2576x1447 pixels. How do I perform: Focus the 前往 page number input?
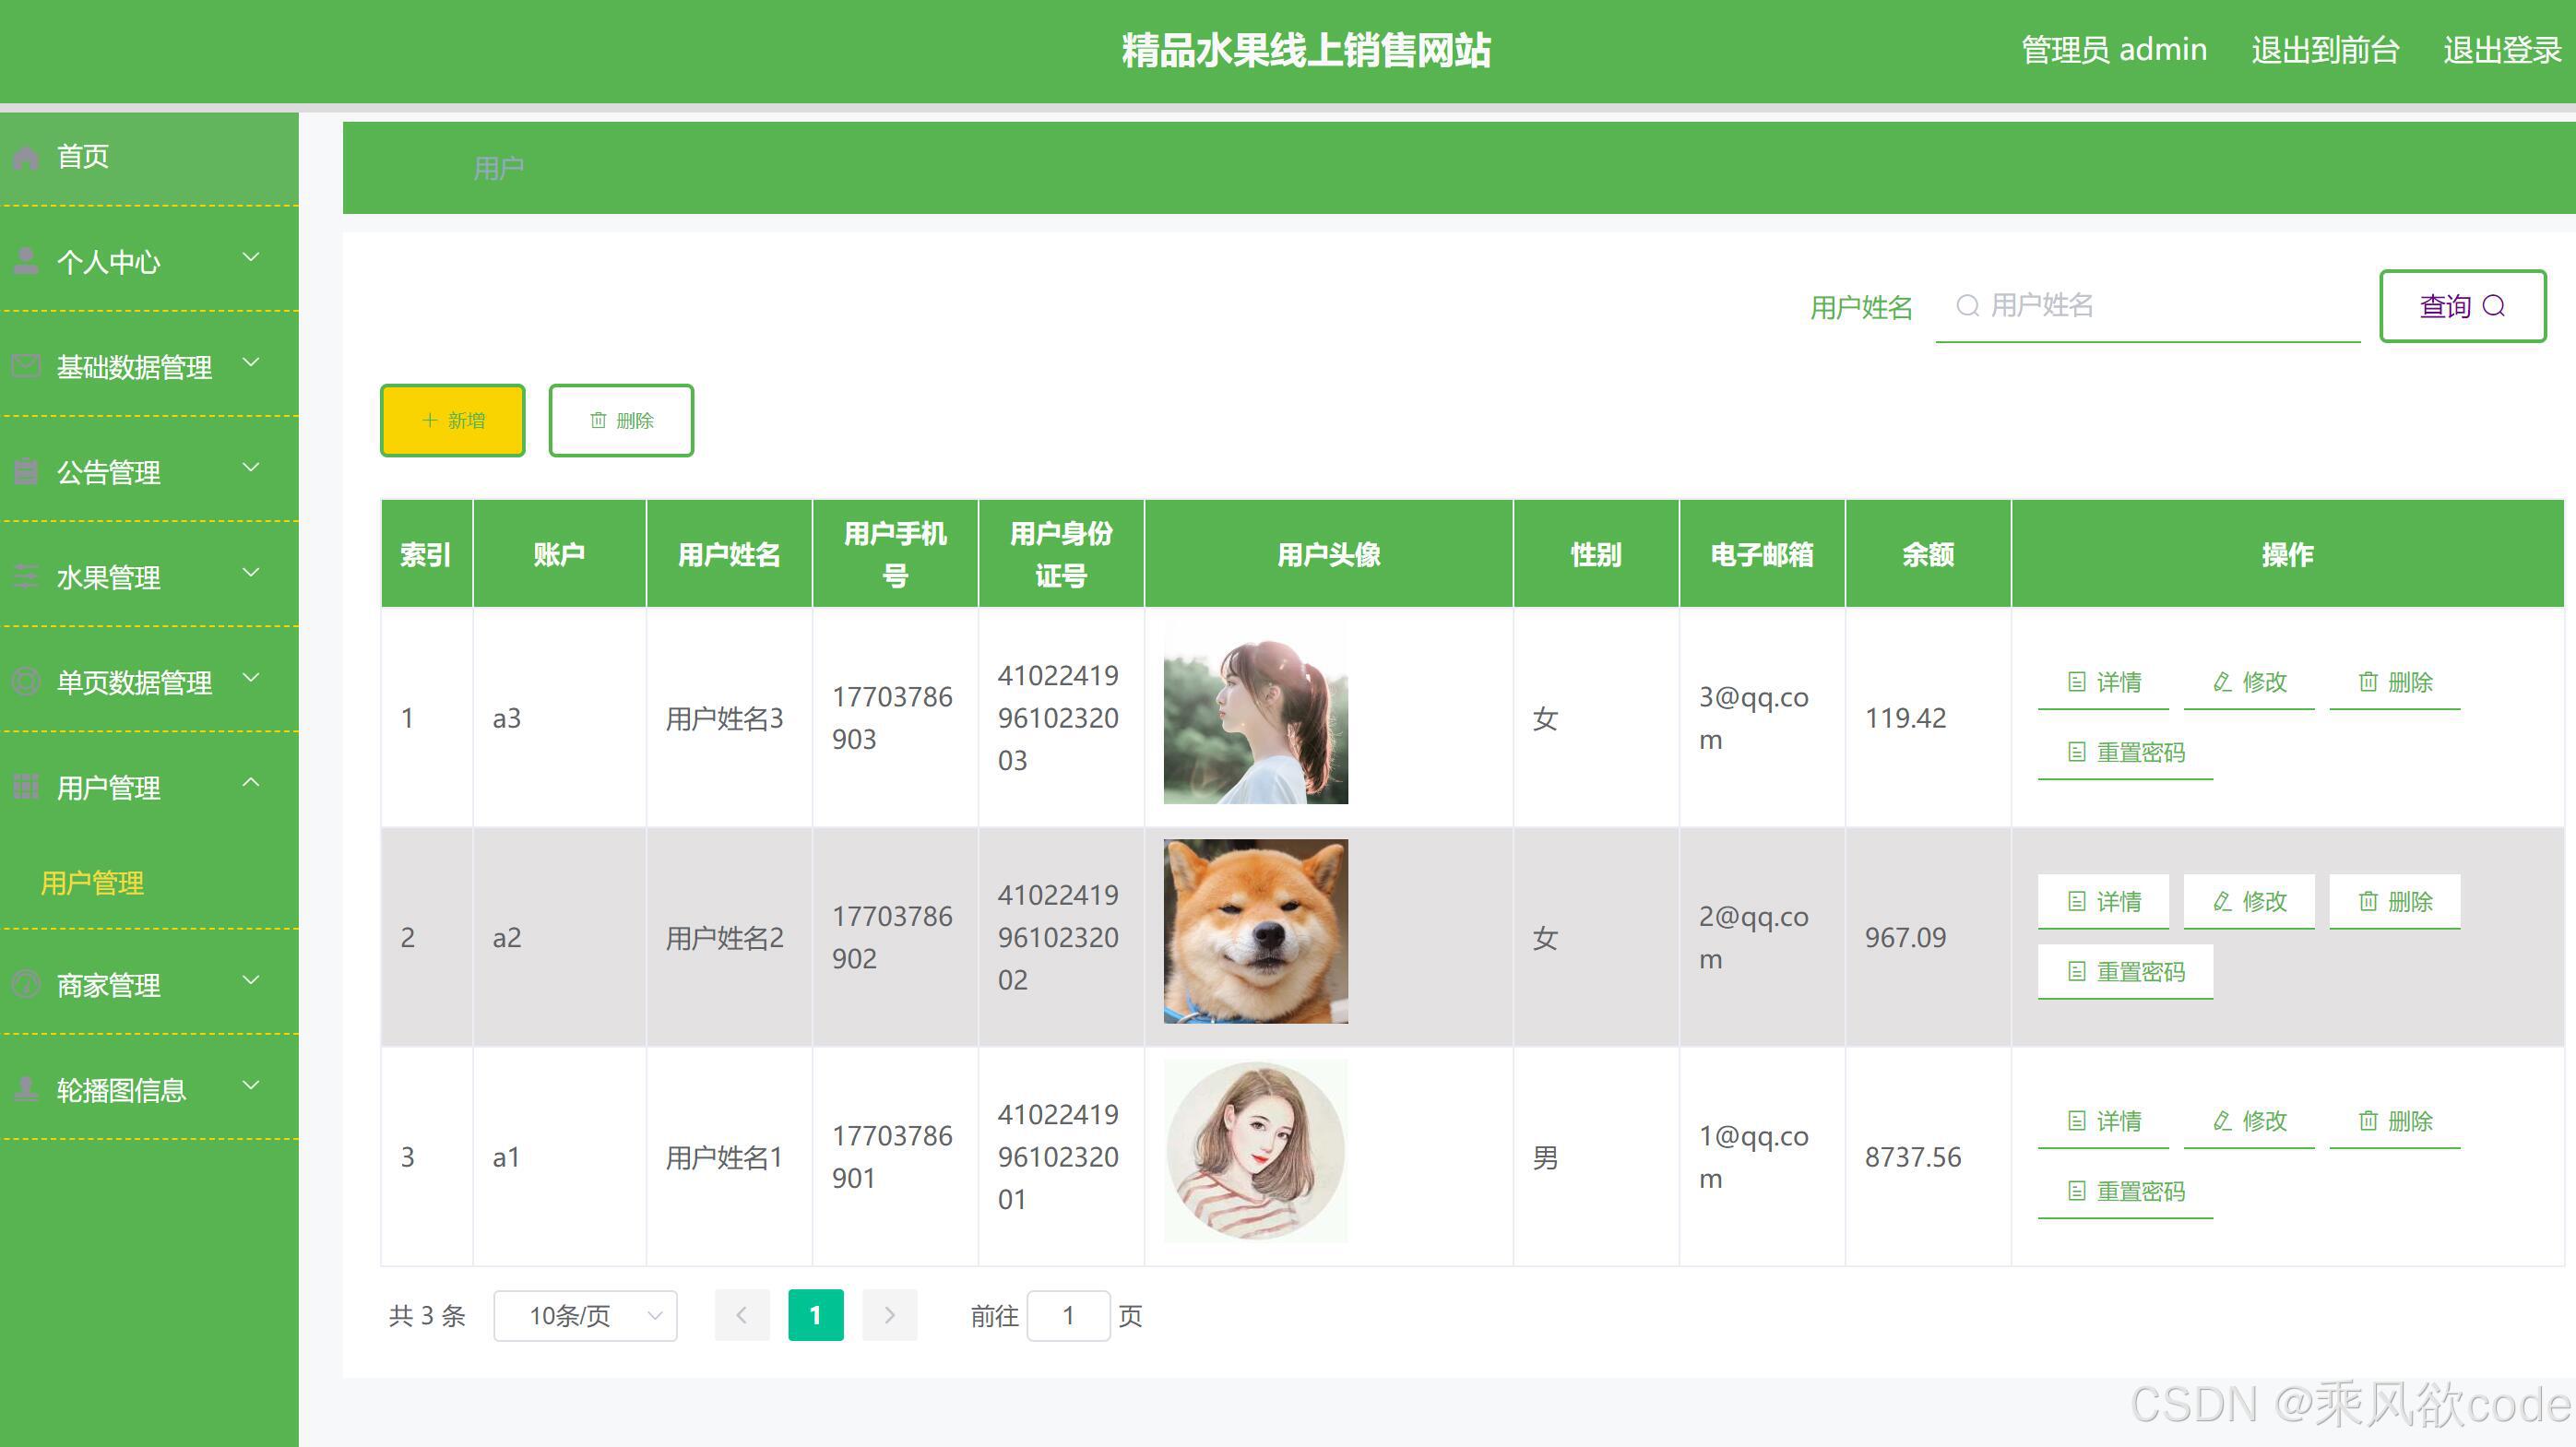[1068, 1316]
